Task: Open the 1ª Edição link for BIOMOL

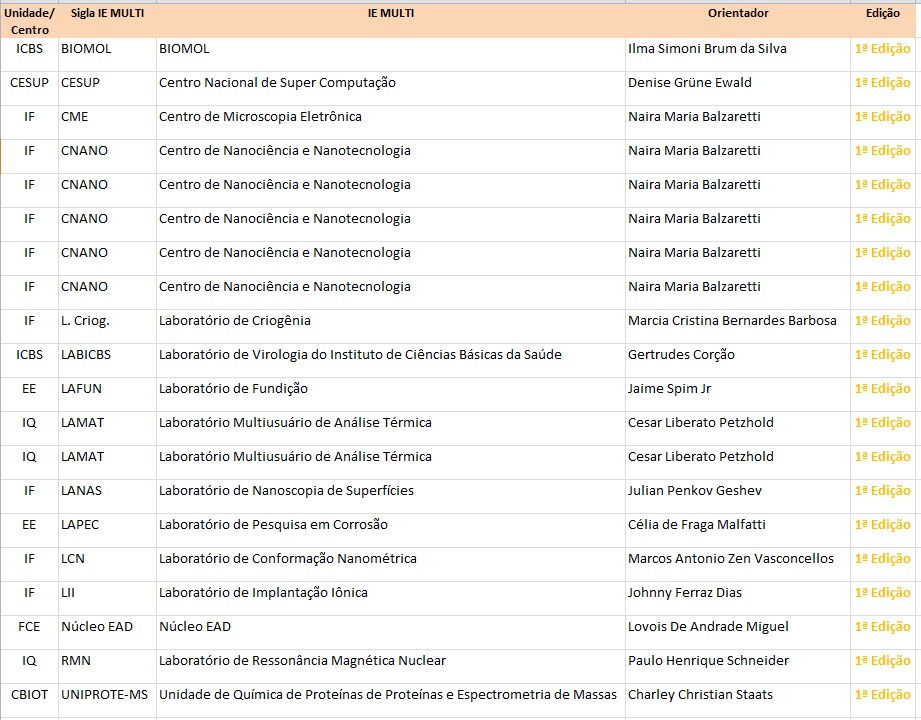Action: click(x=882, y=49)
